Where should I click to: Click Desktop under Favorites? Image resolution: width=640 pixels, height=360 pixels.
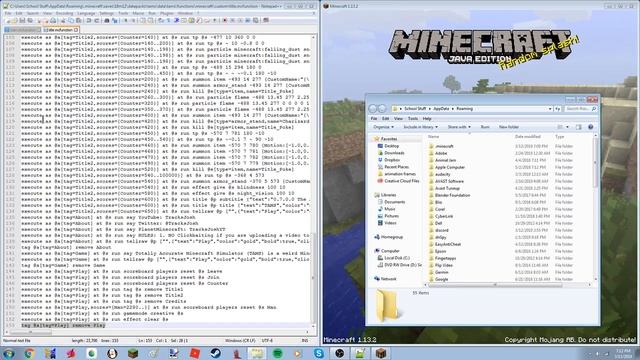tap(391, 146)
